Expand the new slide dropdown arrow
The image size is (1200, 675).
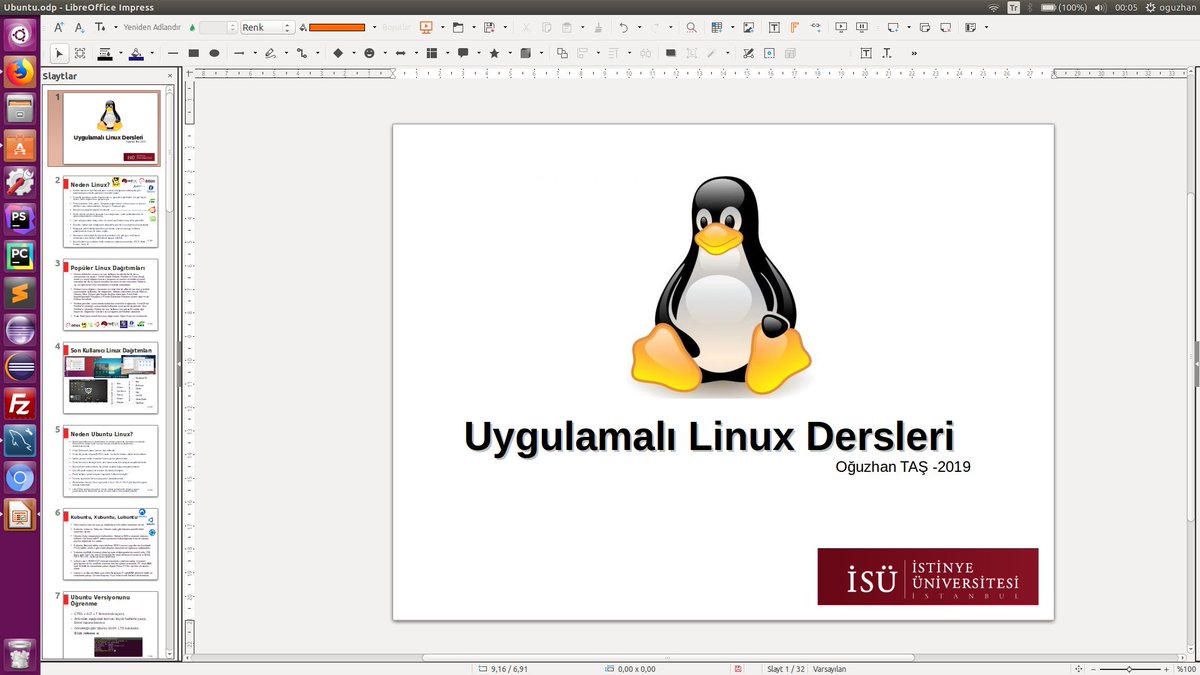pyautogui.click(x=908, y=27)
